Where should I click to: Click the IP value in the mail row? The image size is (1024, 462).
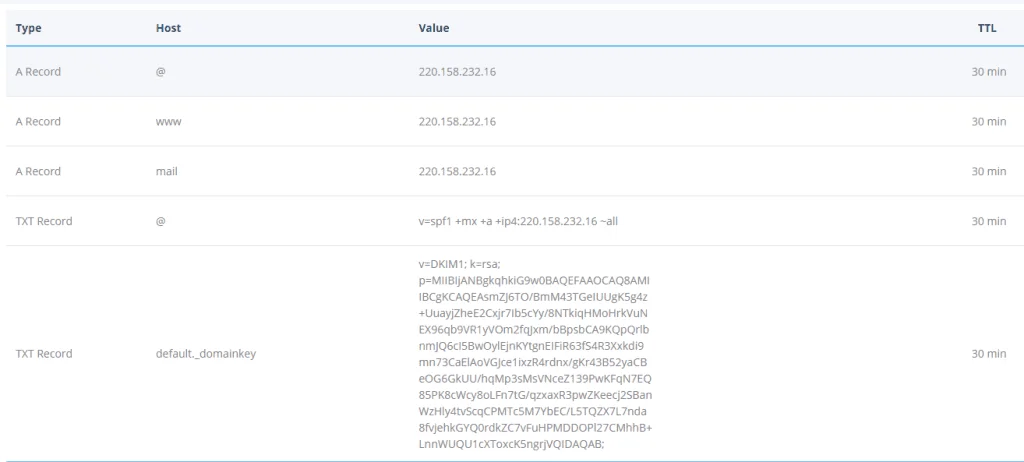457,171
